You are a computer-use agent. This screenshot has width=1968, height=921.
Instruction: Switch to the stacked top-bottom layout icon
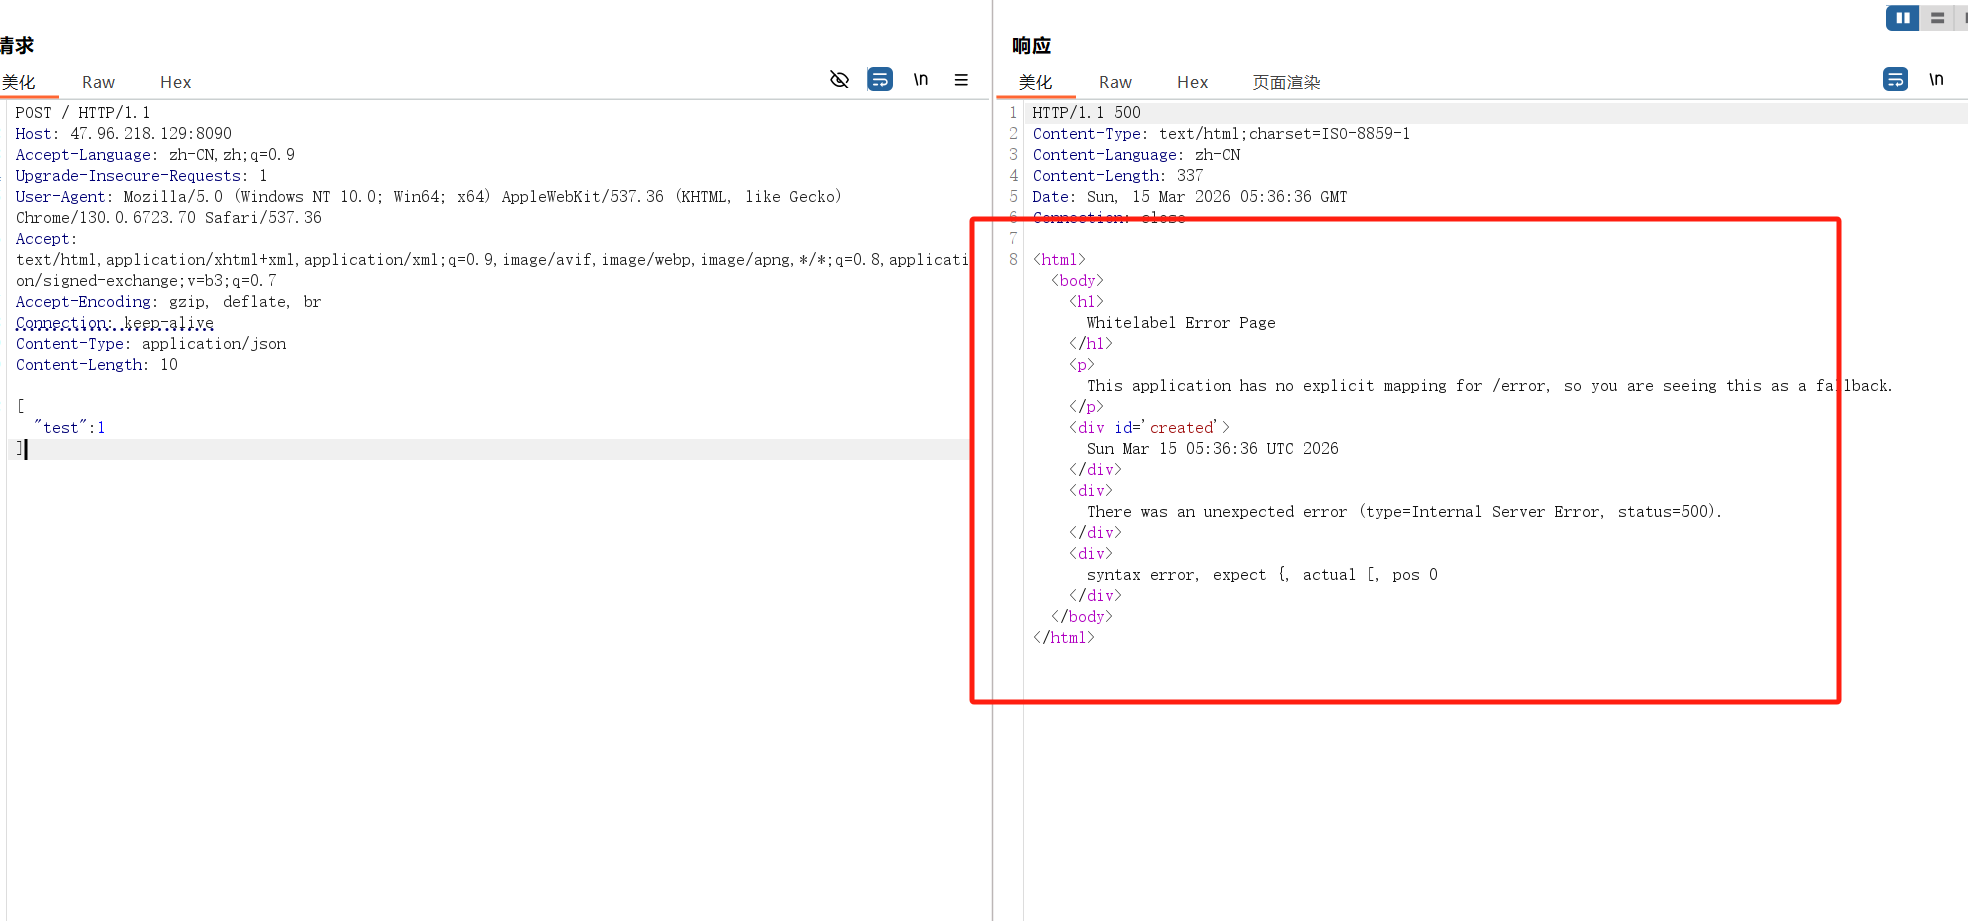tap(1937, 18)
